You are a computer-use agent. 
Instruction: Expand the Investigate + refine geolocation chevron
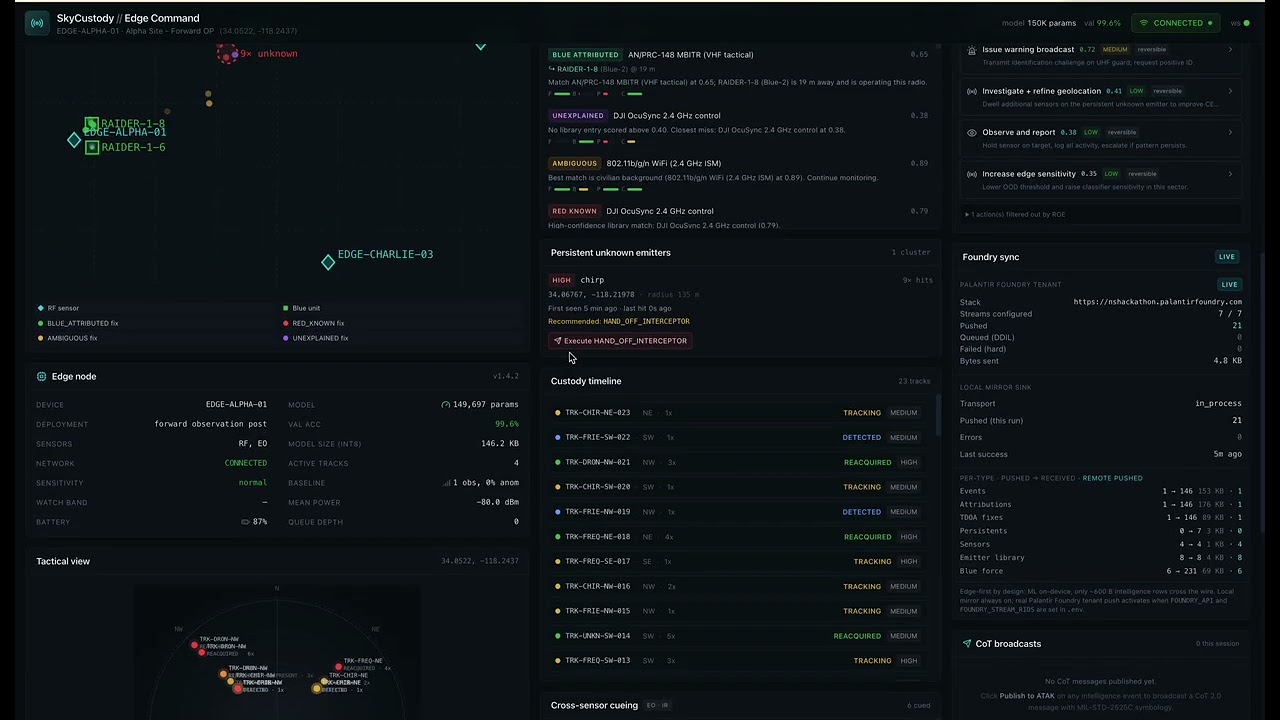point(1230,91)
